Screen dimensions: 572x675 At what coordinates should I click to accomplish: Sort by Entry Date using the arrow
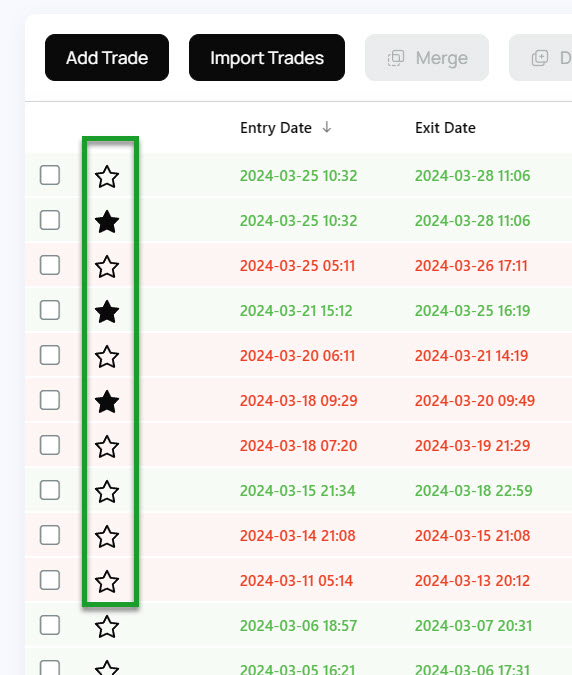click(x=327, y=127)
